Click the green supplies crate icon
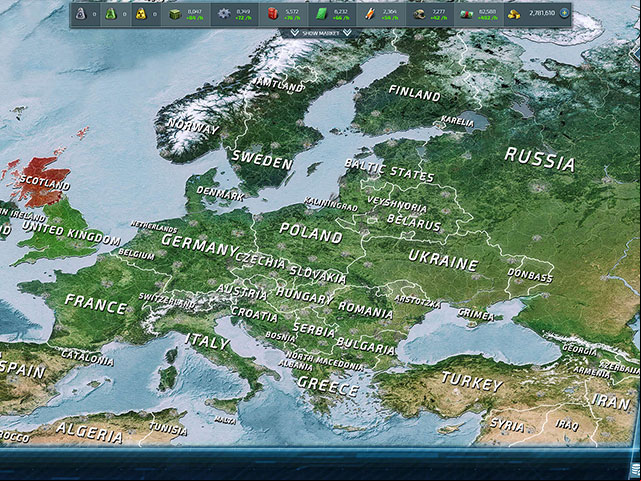641x481 pixels. (175, 14)
